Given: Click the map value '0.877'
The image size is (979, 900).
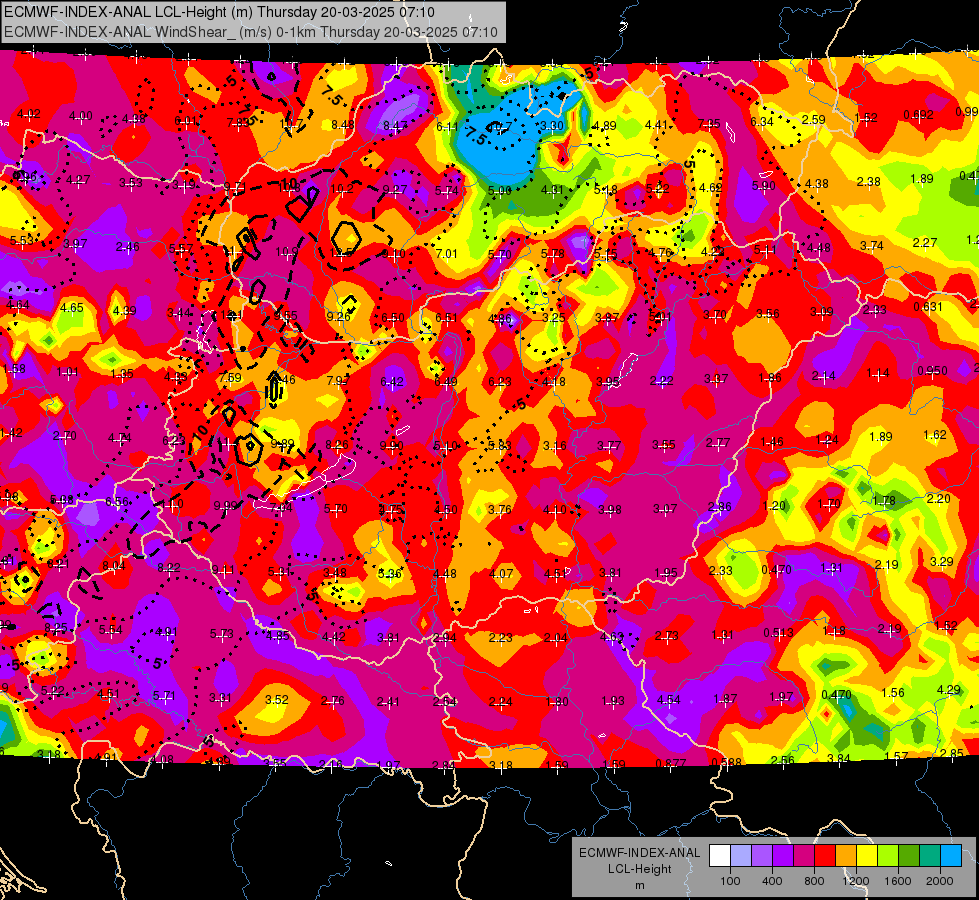Looking at the screenshot, I should pyautogui.click(x=671, y=763).
